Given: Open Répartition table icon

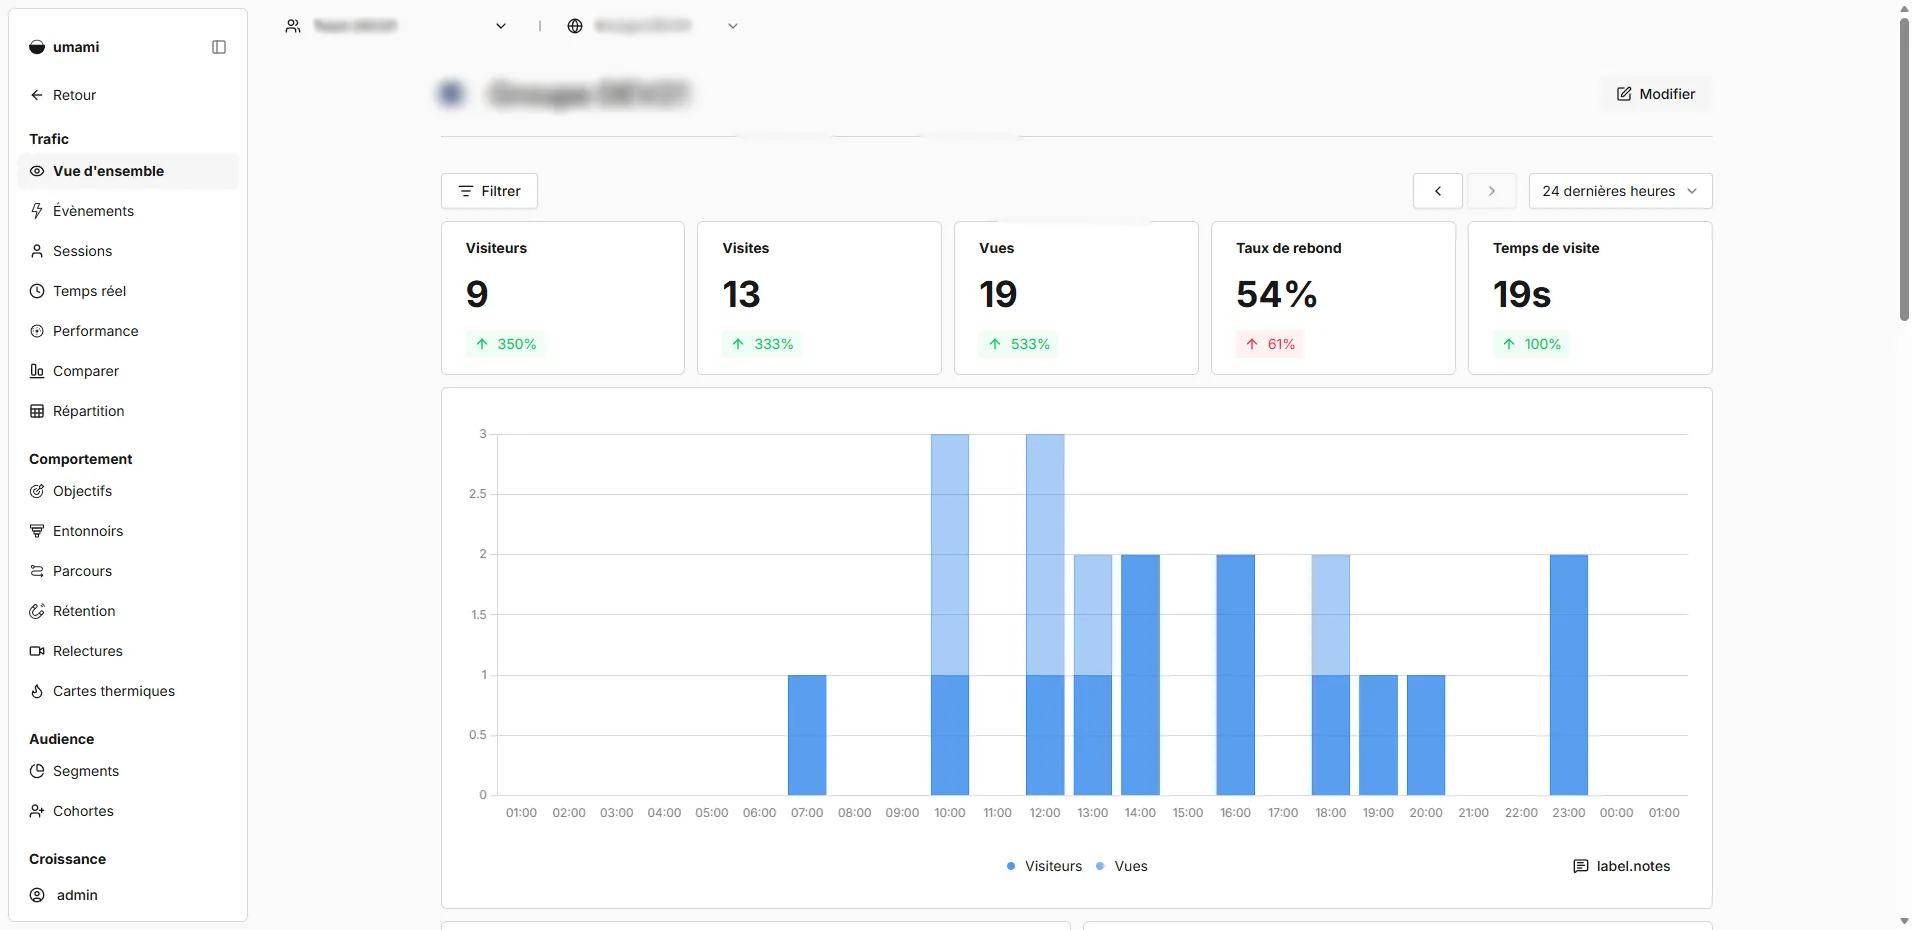Looking at the screenshot, I should tap(37, 411).
